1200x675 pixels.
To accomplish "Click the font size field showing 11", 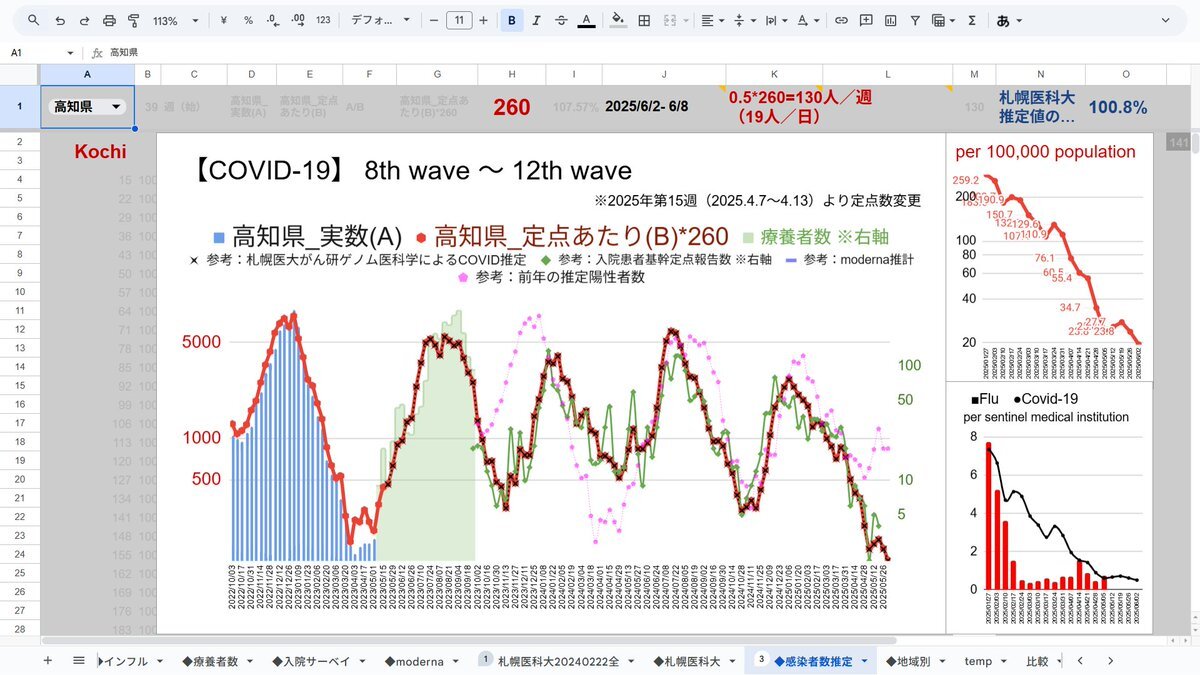I will click(x=459, y=20).
